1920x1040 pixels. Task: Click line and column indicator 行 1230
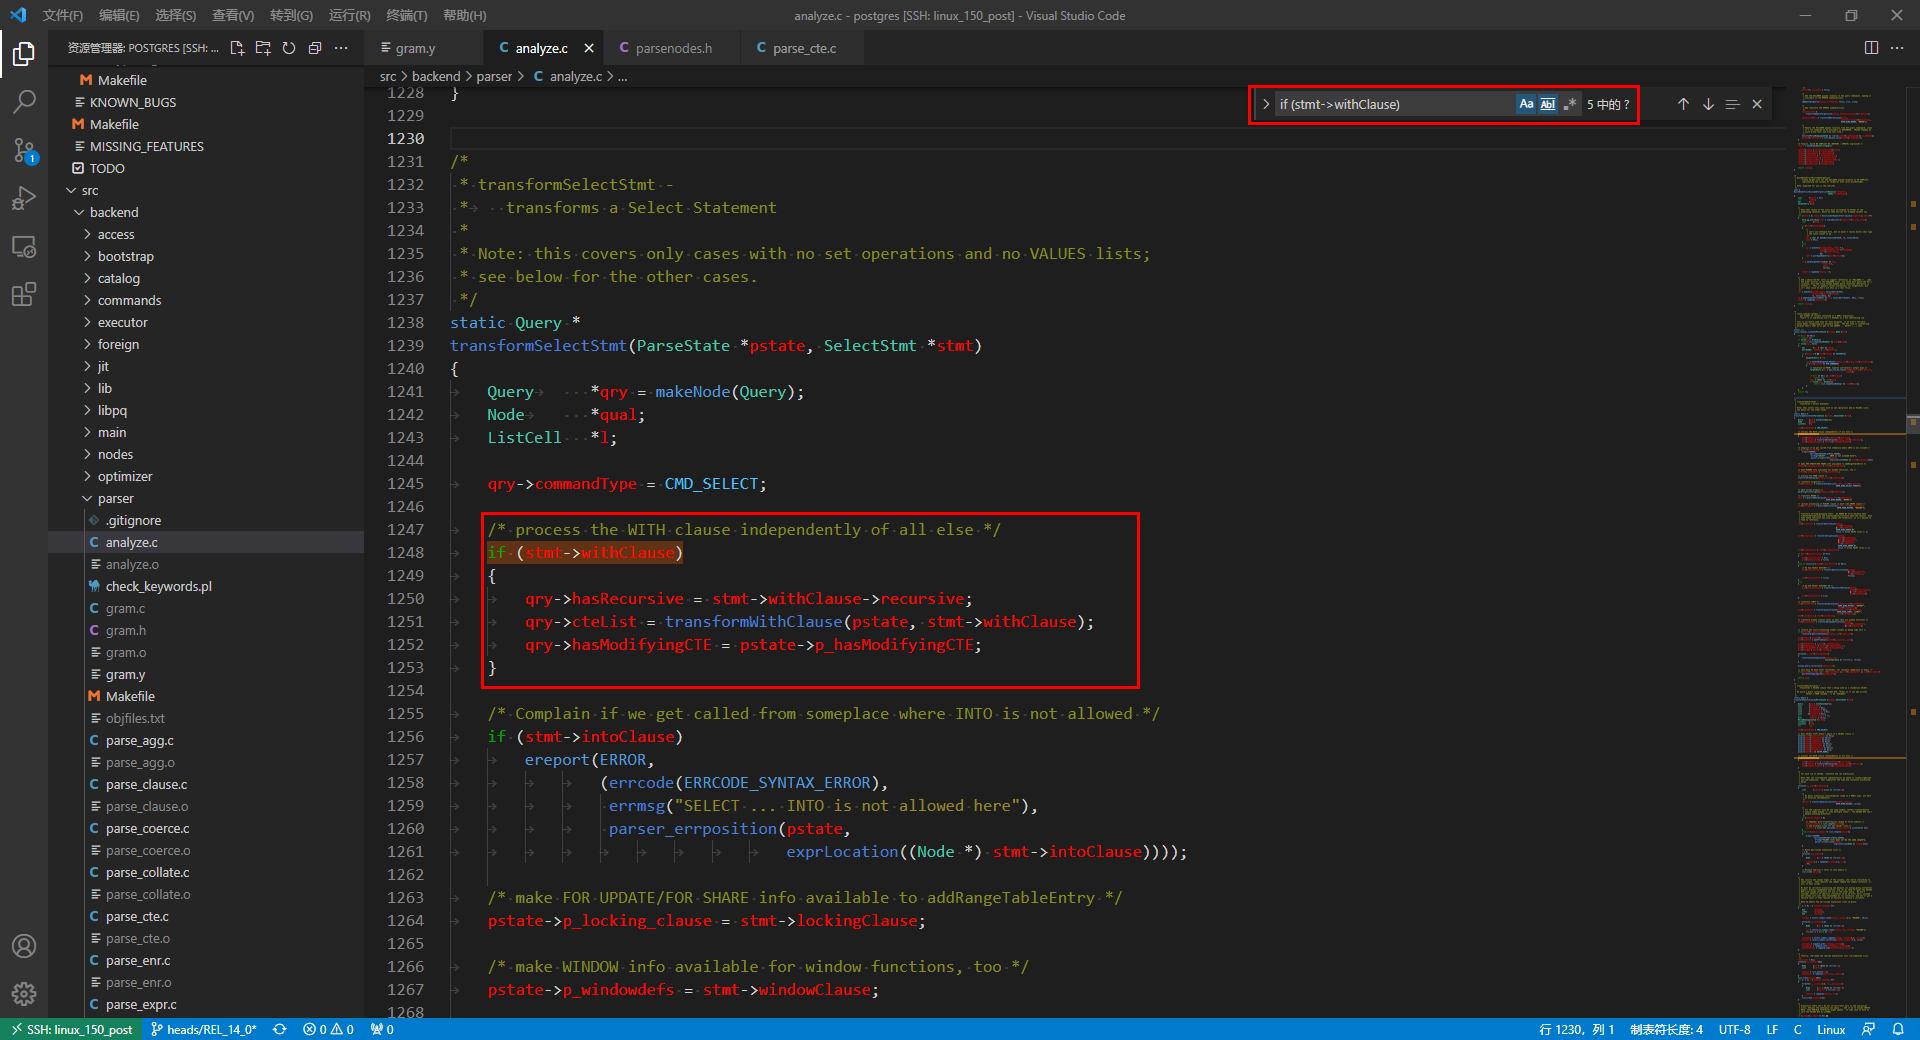click(1576, 1029)
